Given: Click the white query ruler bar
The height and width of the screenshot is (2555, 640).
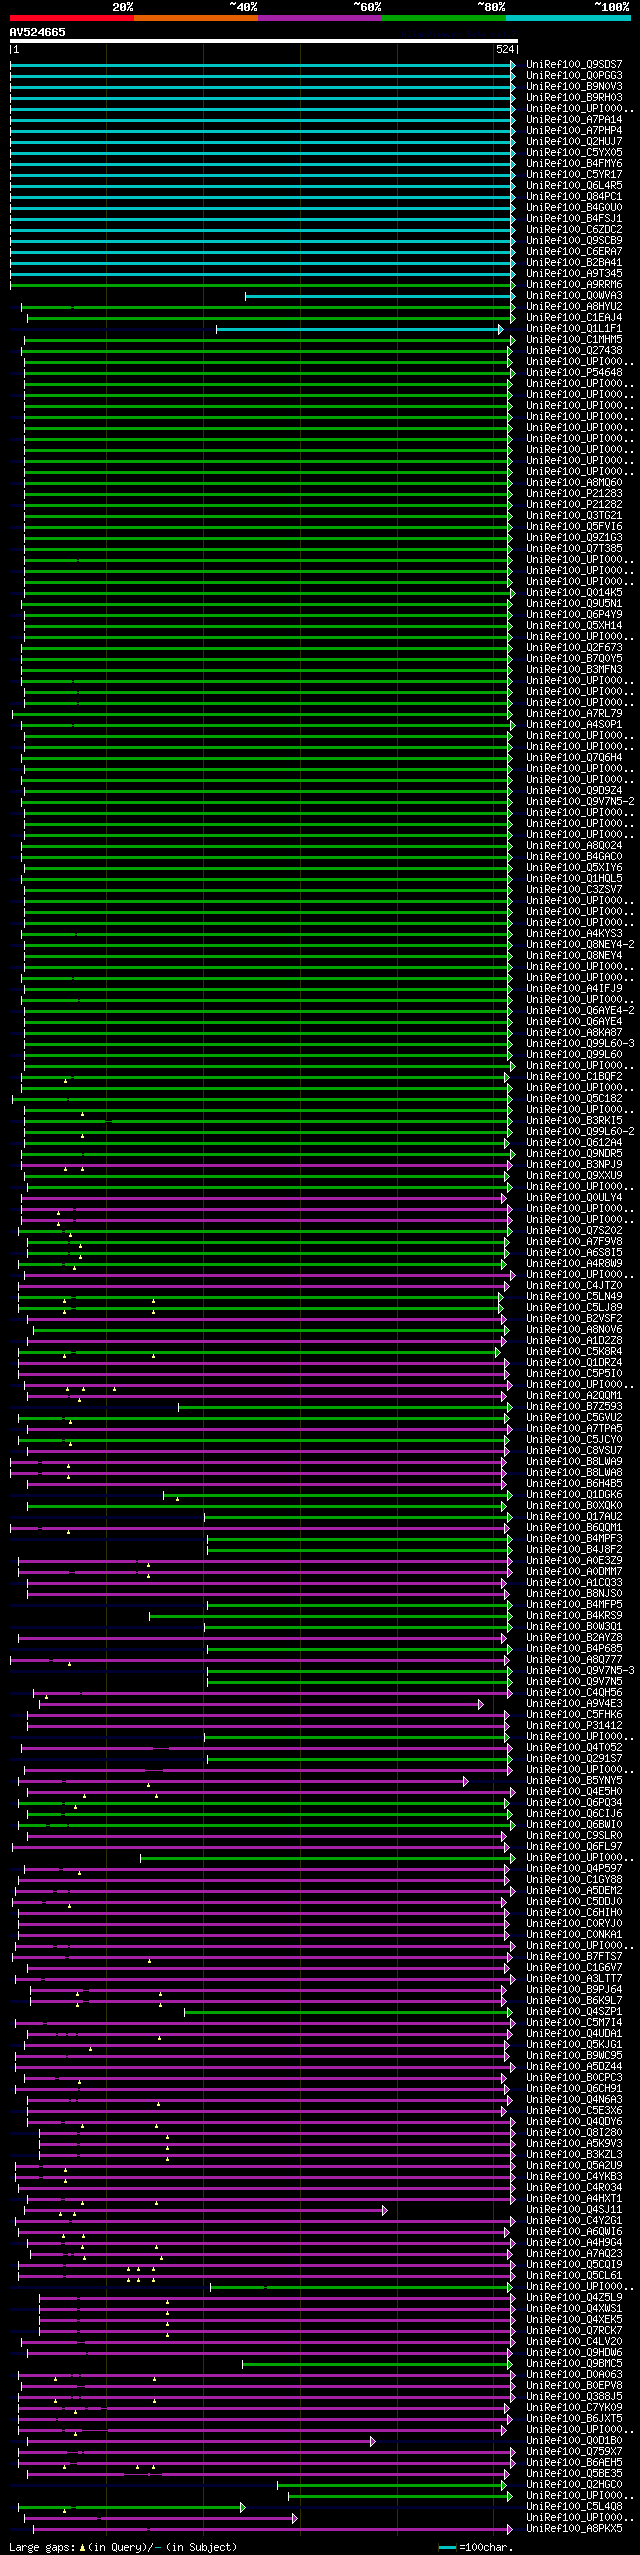Looking at the screenshot, I should [263, 42].
